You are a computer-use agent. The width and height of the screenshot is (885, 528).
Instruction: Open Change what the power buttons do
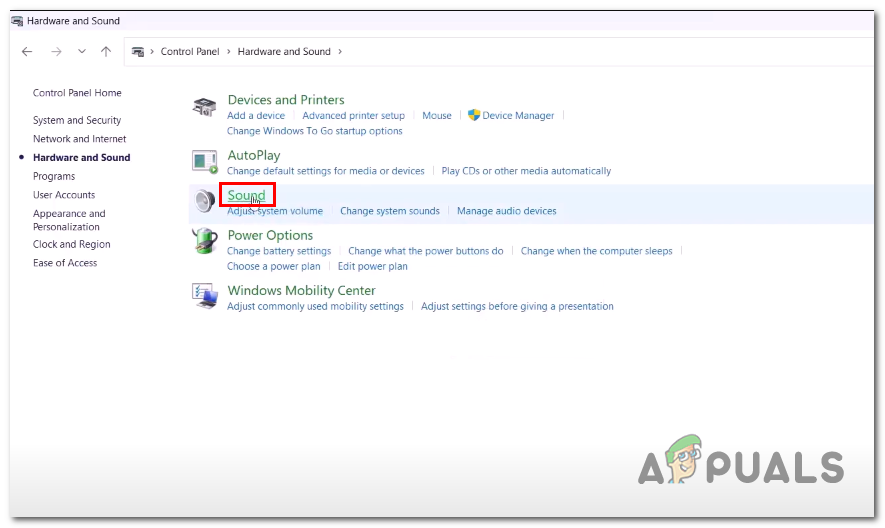pyautogui.click(x=426, y=251)
